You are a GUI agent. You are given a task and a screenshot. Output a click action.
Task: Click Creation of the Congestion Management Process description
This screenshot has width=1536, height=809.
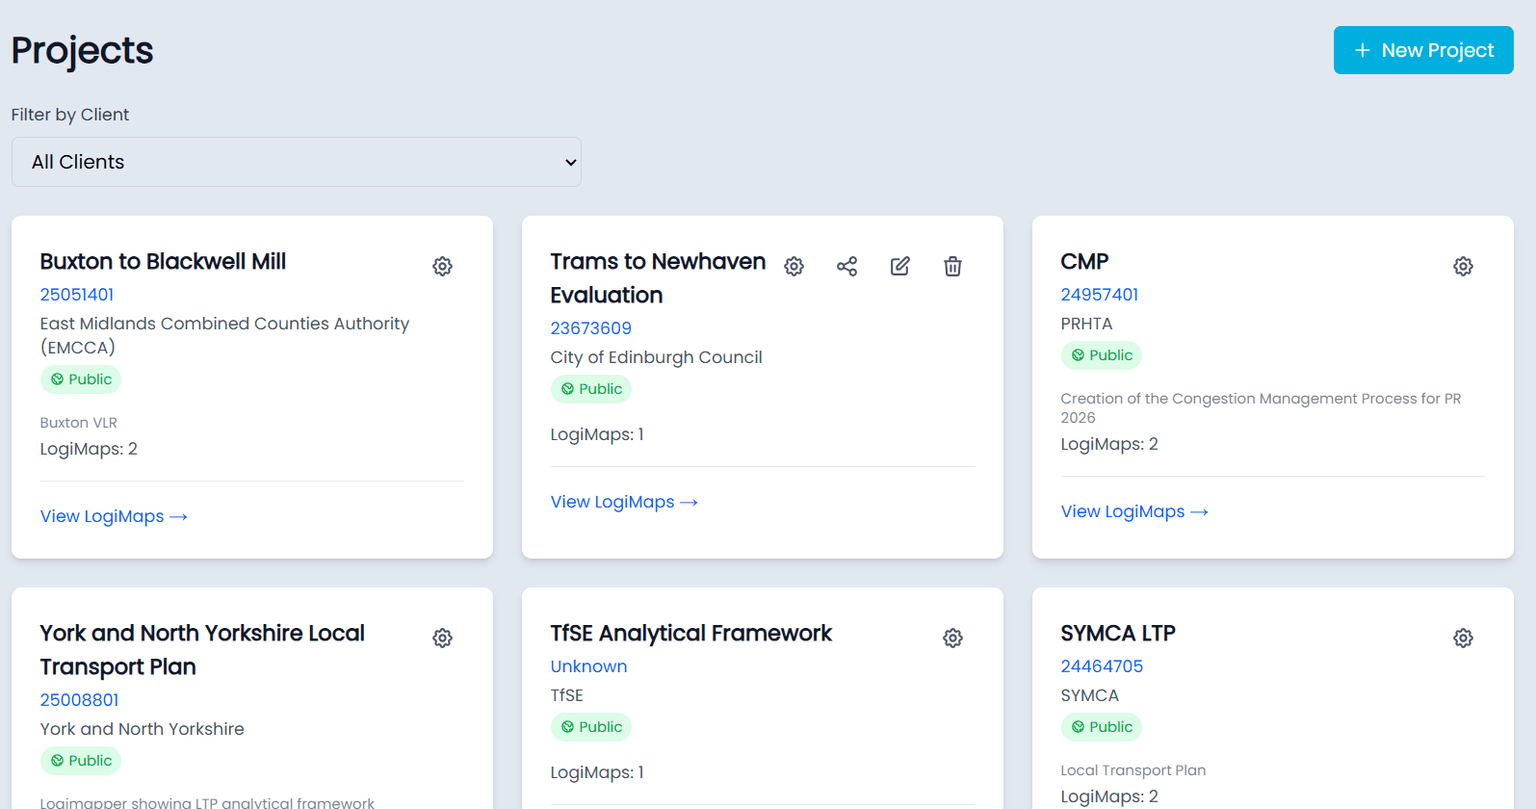[x=1261, y=408]
